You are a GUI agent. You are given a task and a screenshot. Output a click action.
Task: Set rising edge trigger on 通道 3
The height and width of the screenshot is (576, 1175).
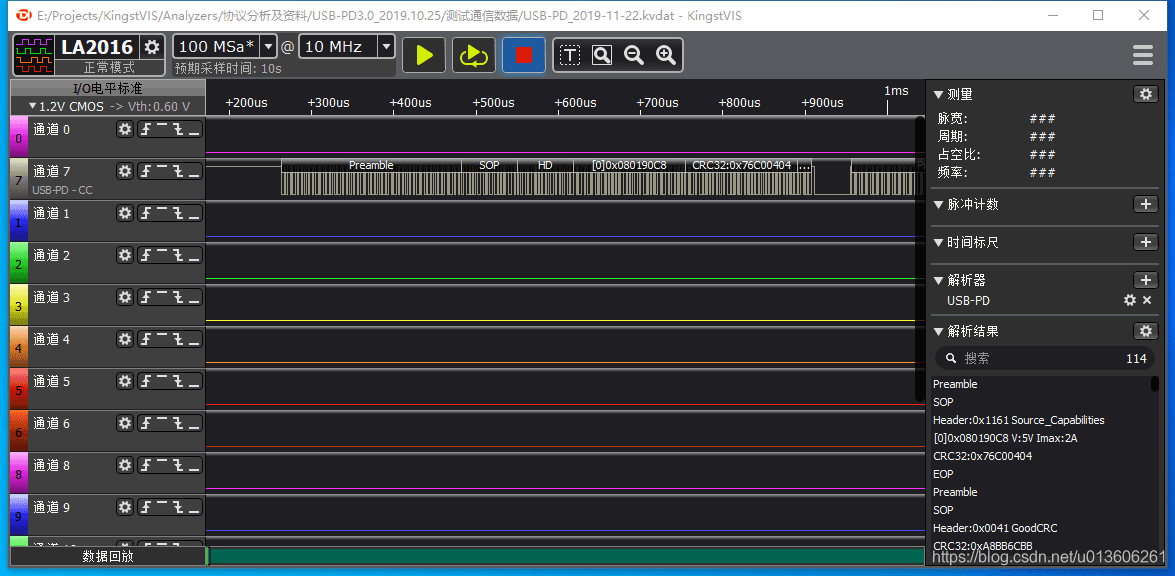coord(145,297)
